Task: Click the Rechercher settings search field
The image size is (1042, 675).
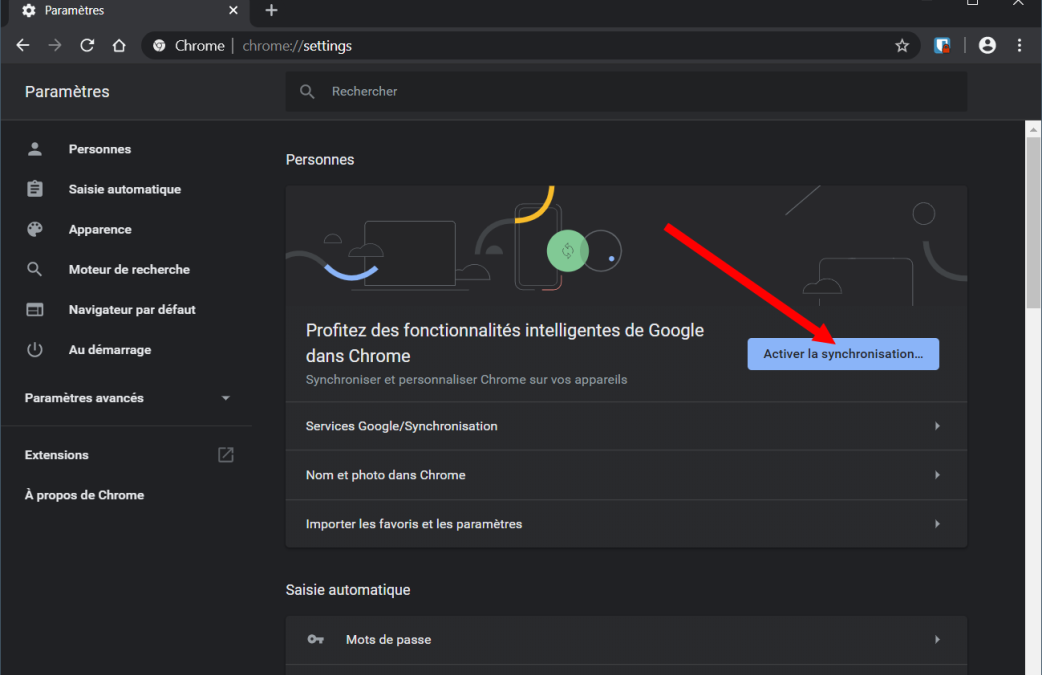Action: pos(640,91)
